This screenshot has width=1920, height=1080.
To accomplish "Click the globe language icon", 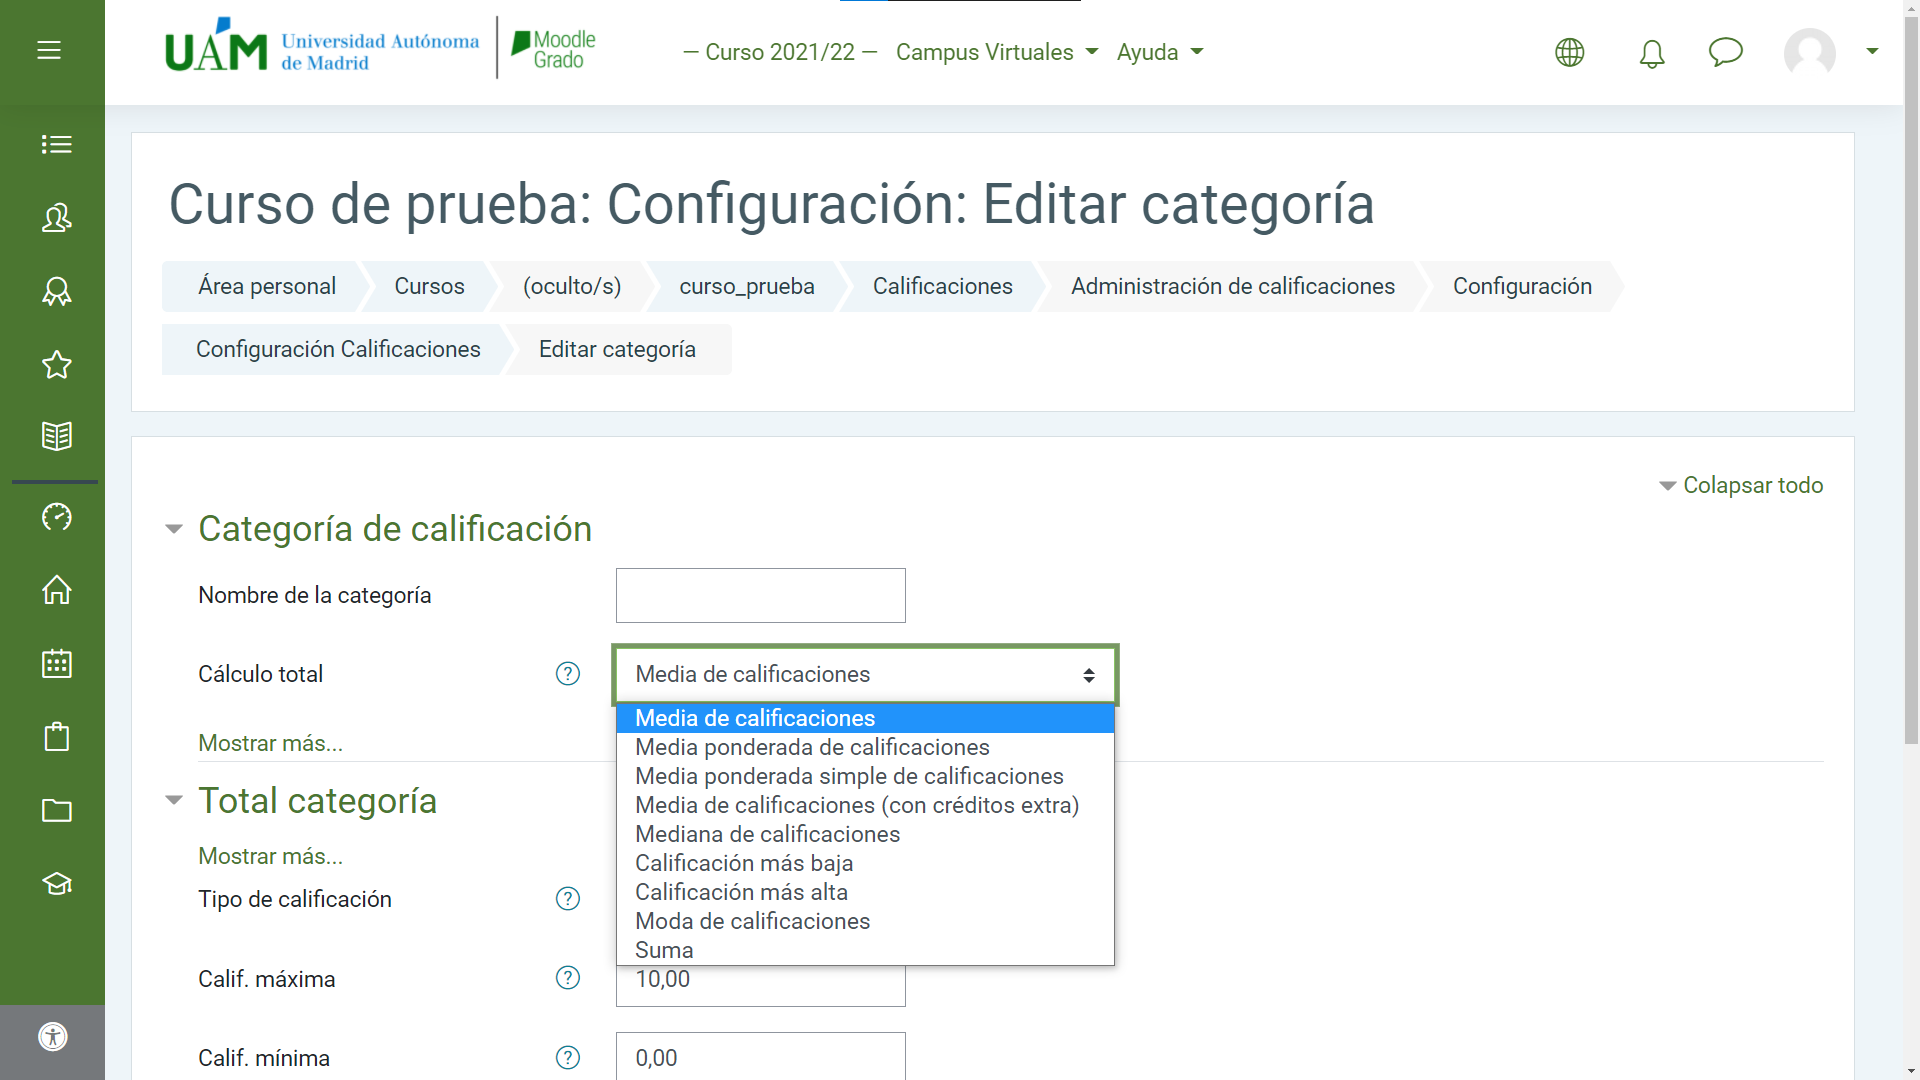I will (x=1569, y=52).
